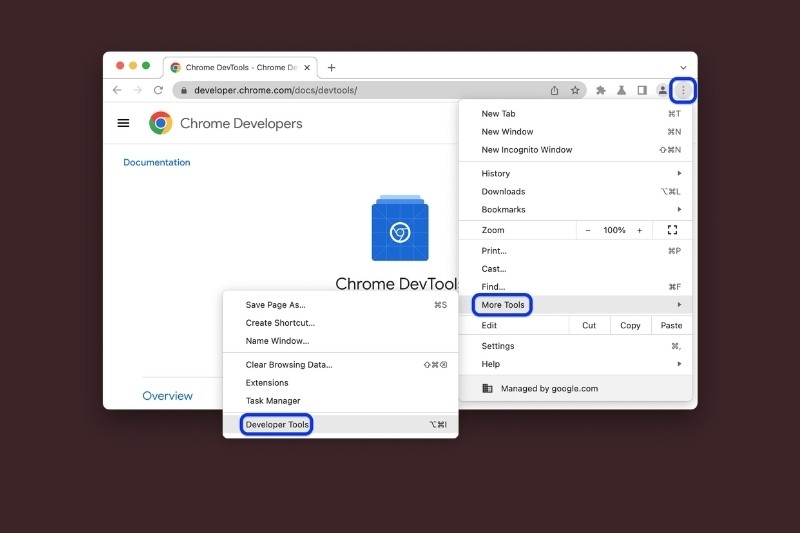Open the three-dot Chrome menu button
800x533 pixels.
coord(683,90)
